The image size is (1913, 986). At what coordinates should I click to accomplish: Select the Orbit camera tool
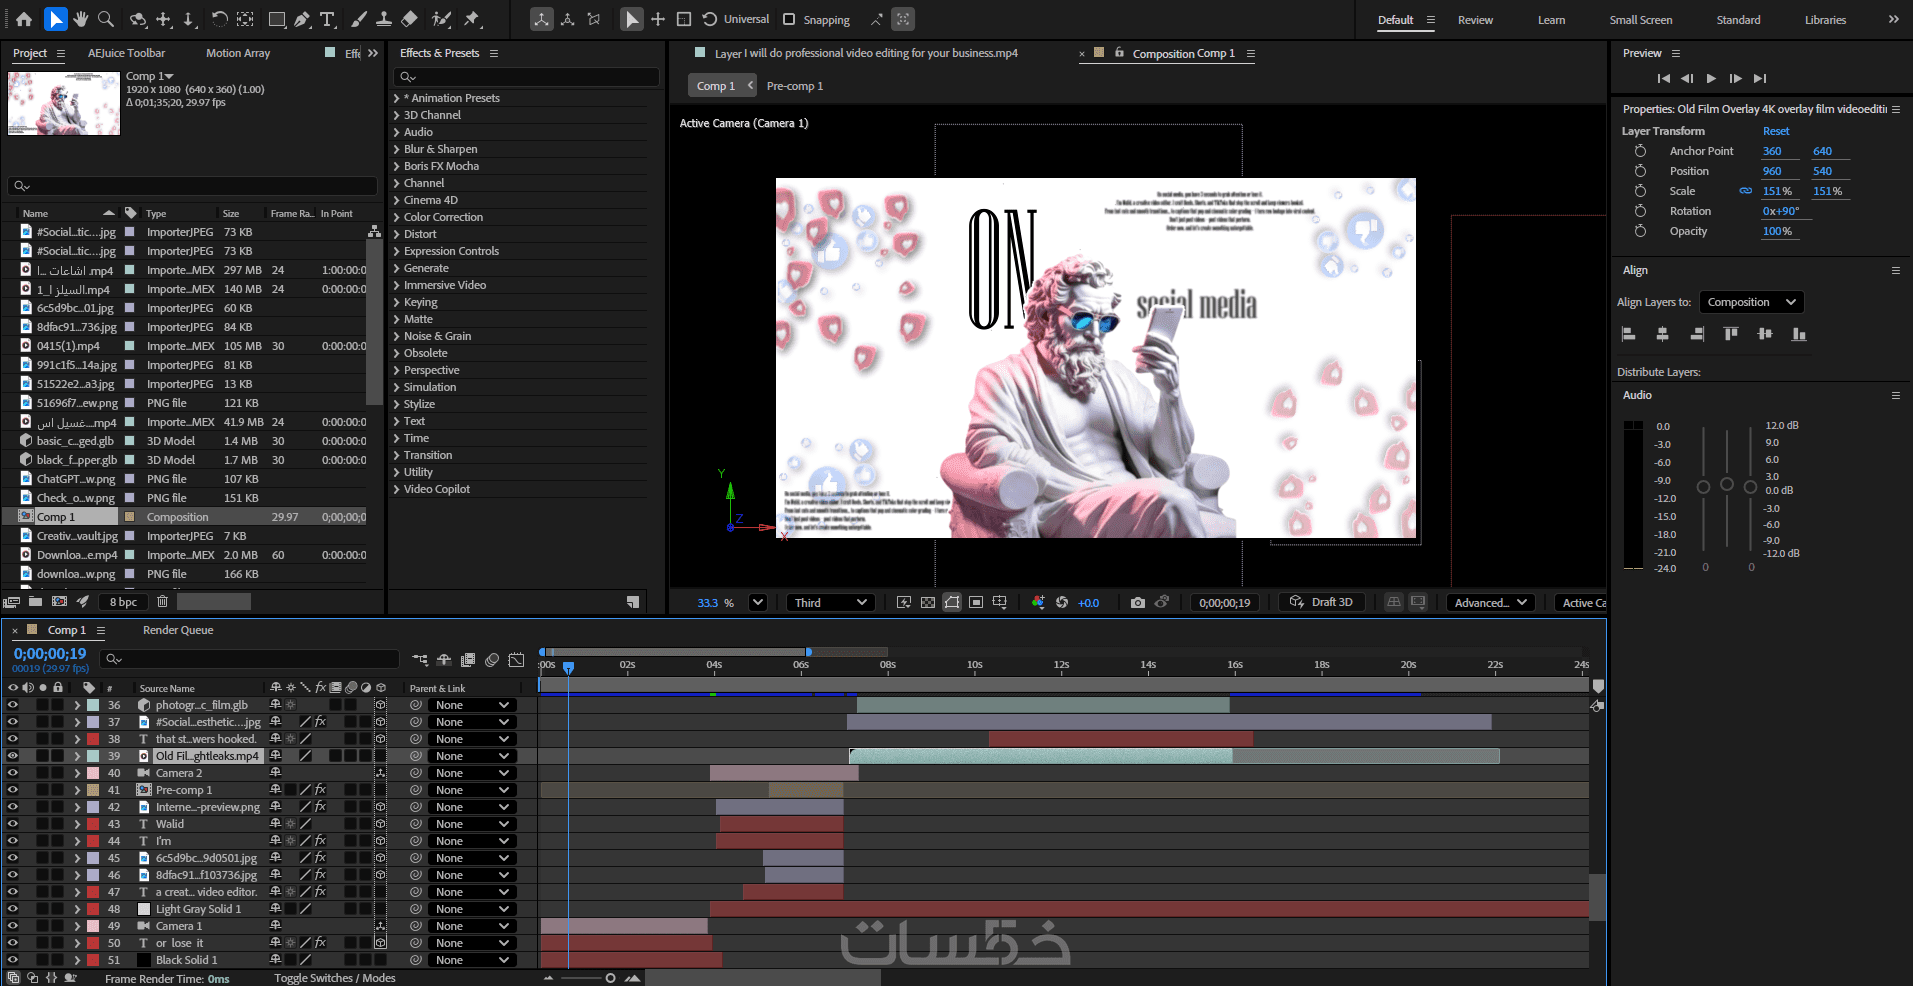138,19
